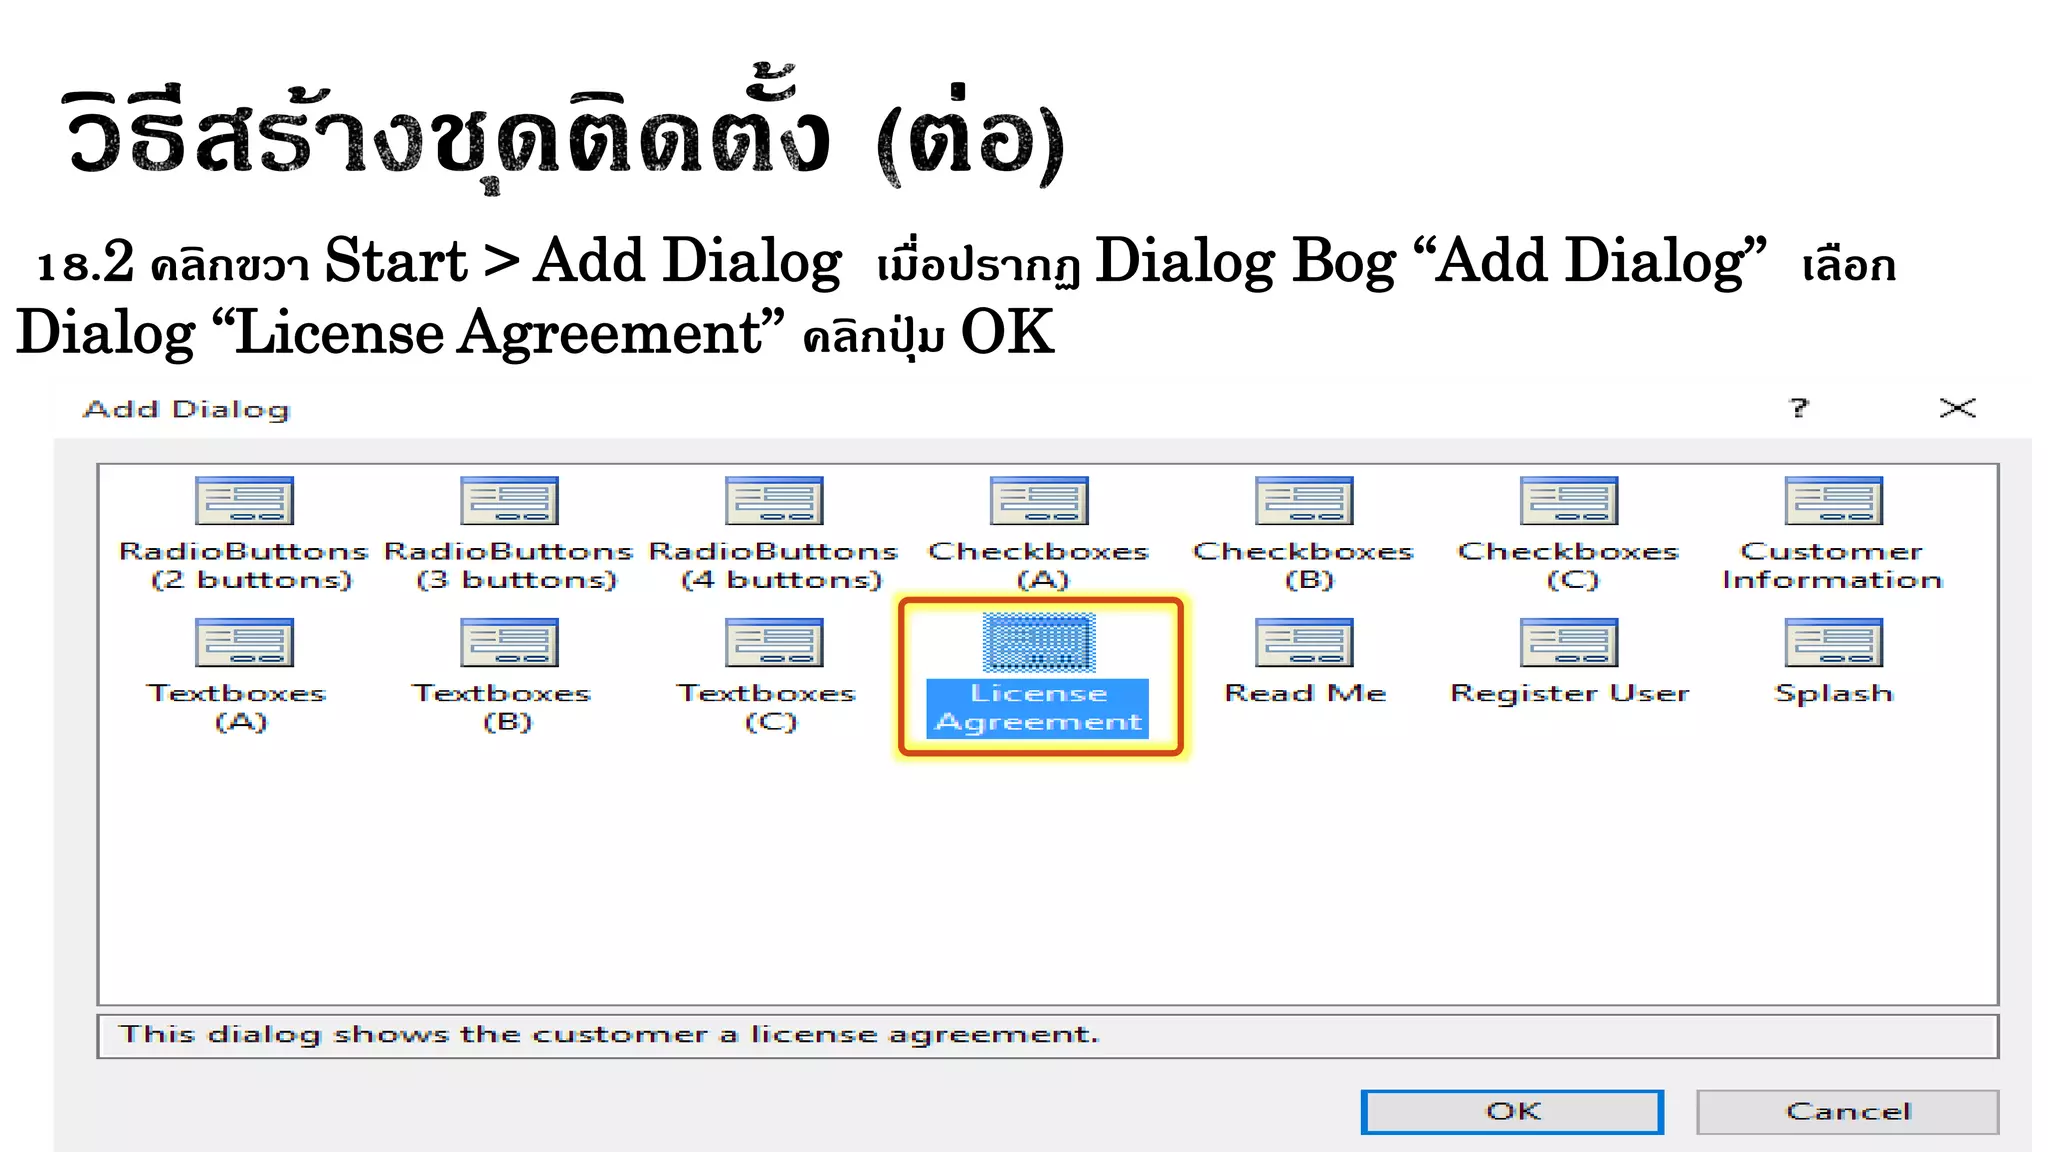Image resolution: width=2048 pixels, height=1152 pixels.
Task: Click the 'Textboxes (C)' label
Action: [x=768, y=708]
